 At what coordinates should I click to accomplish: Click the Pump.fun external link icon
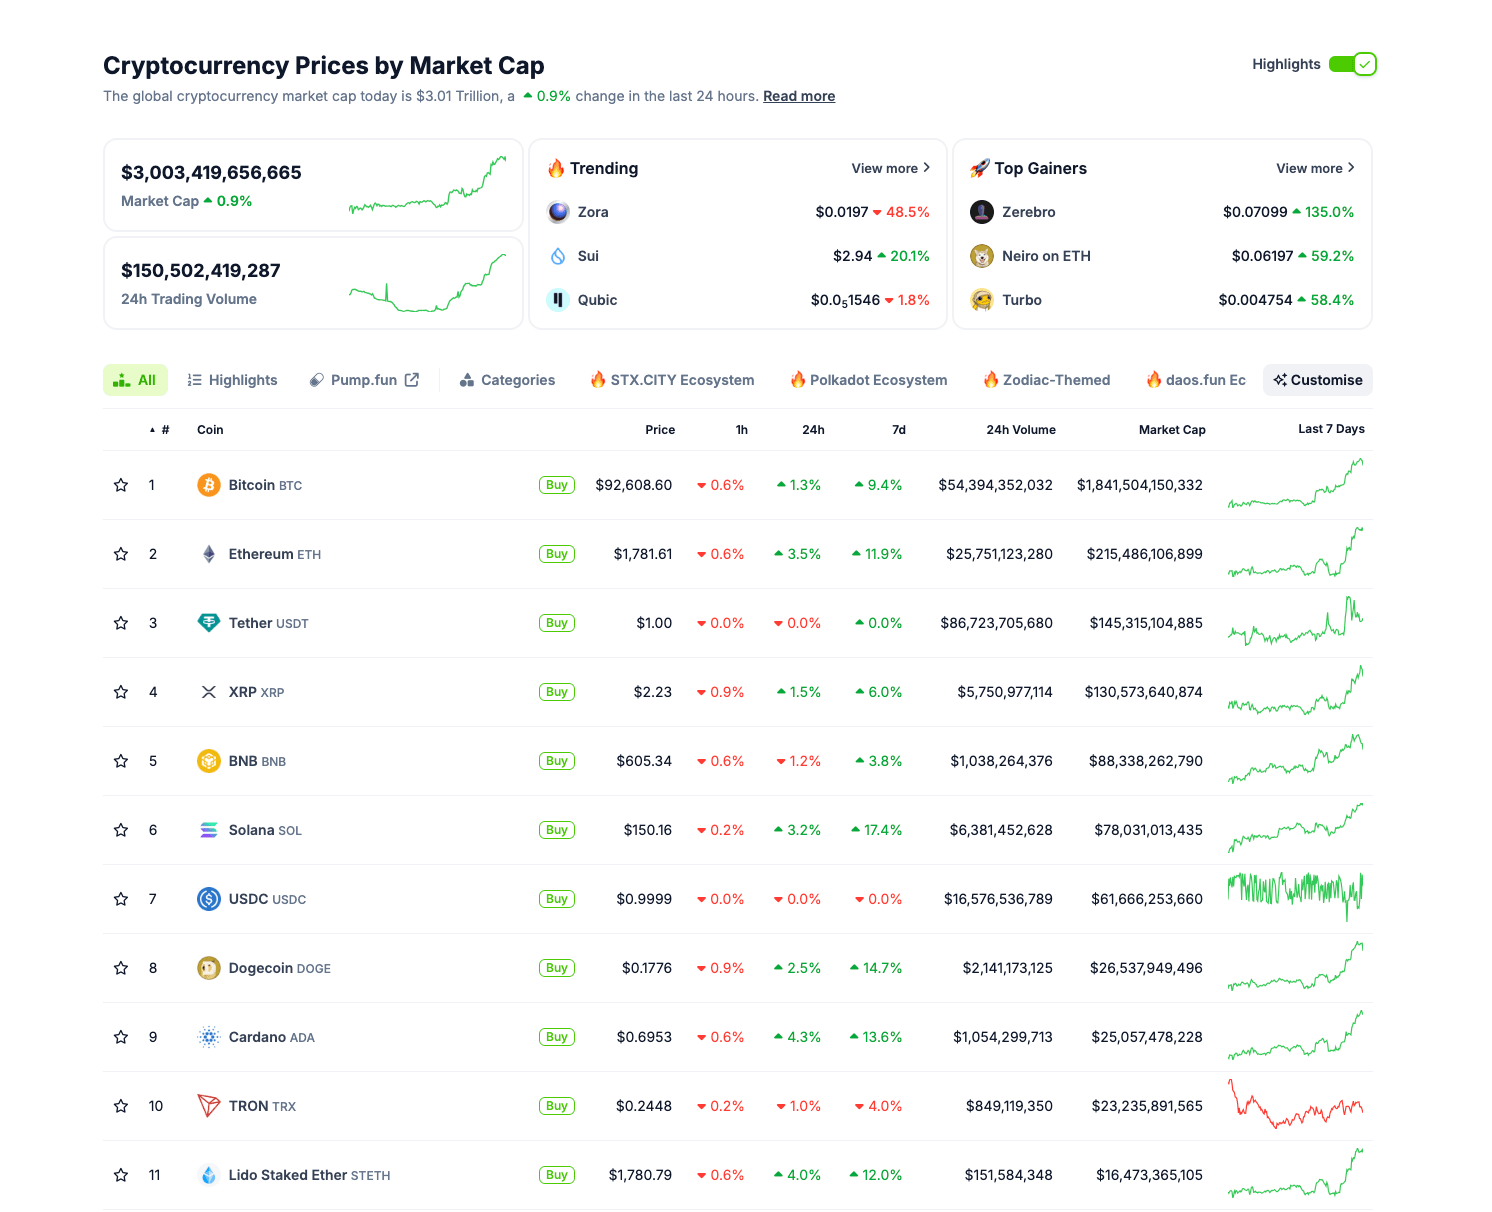411,379
